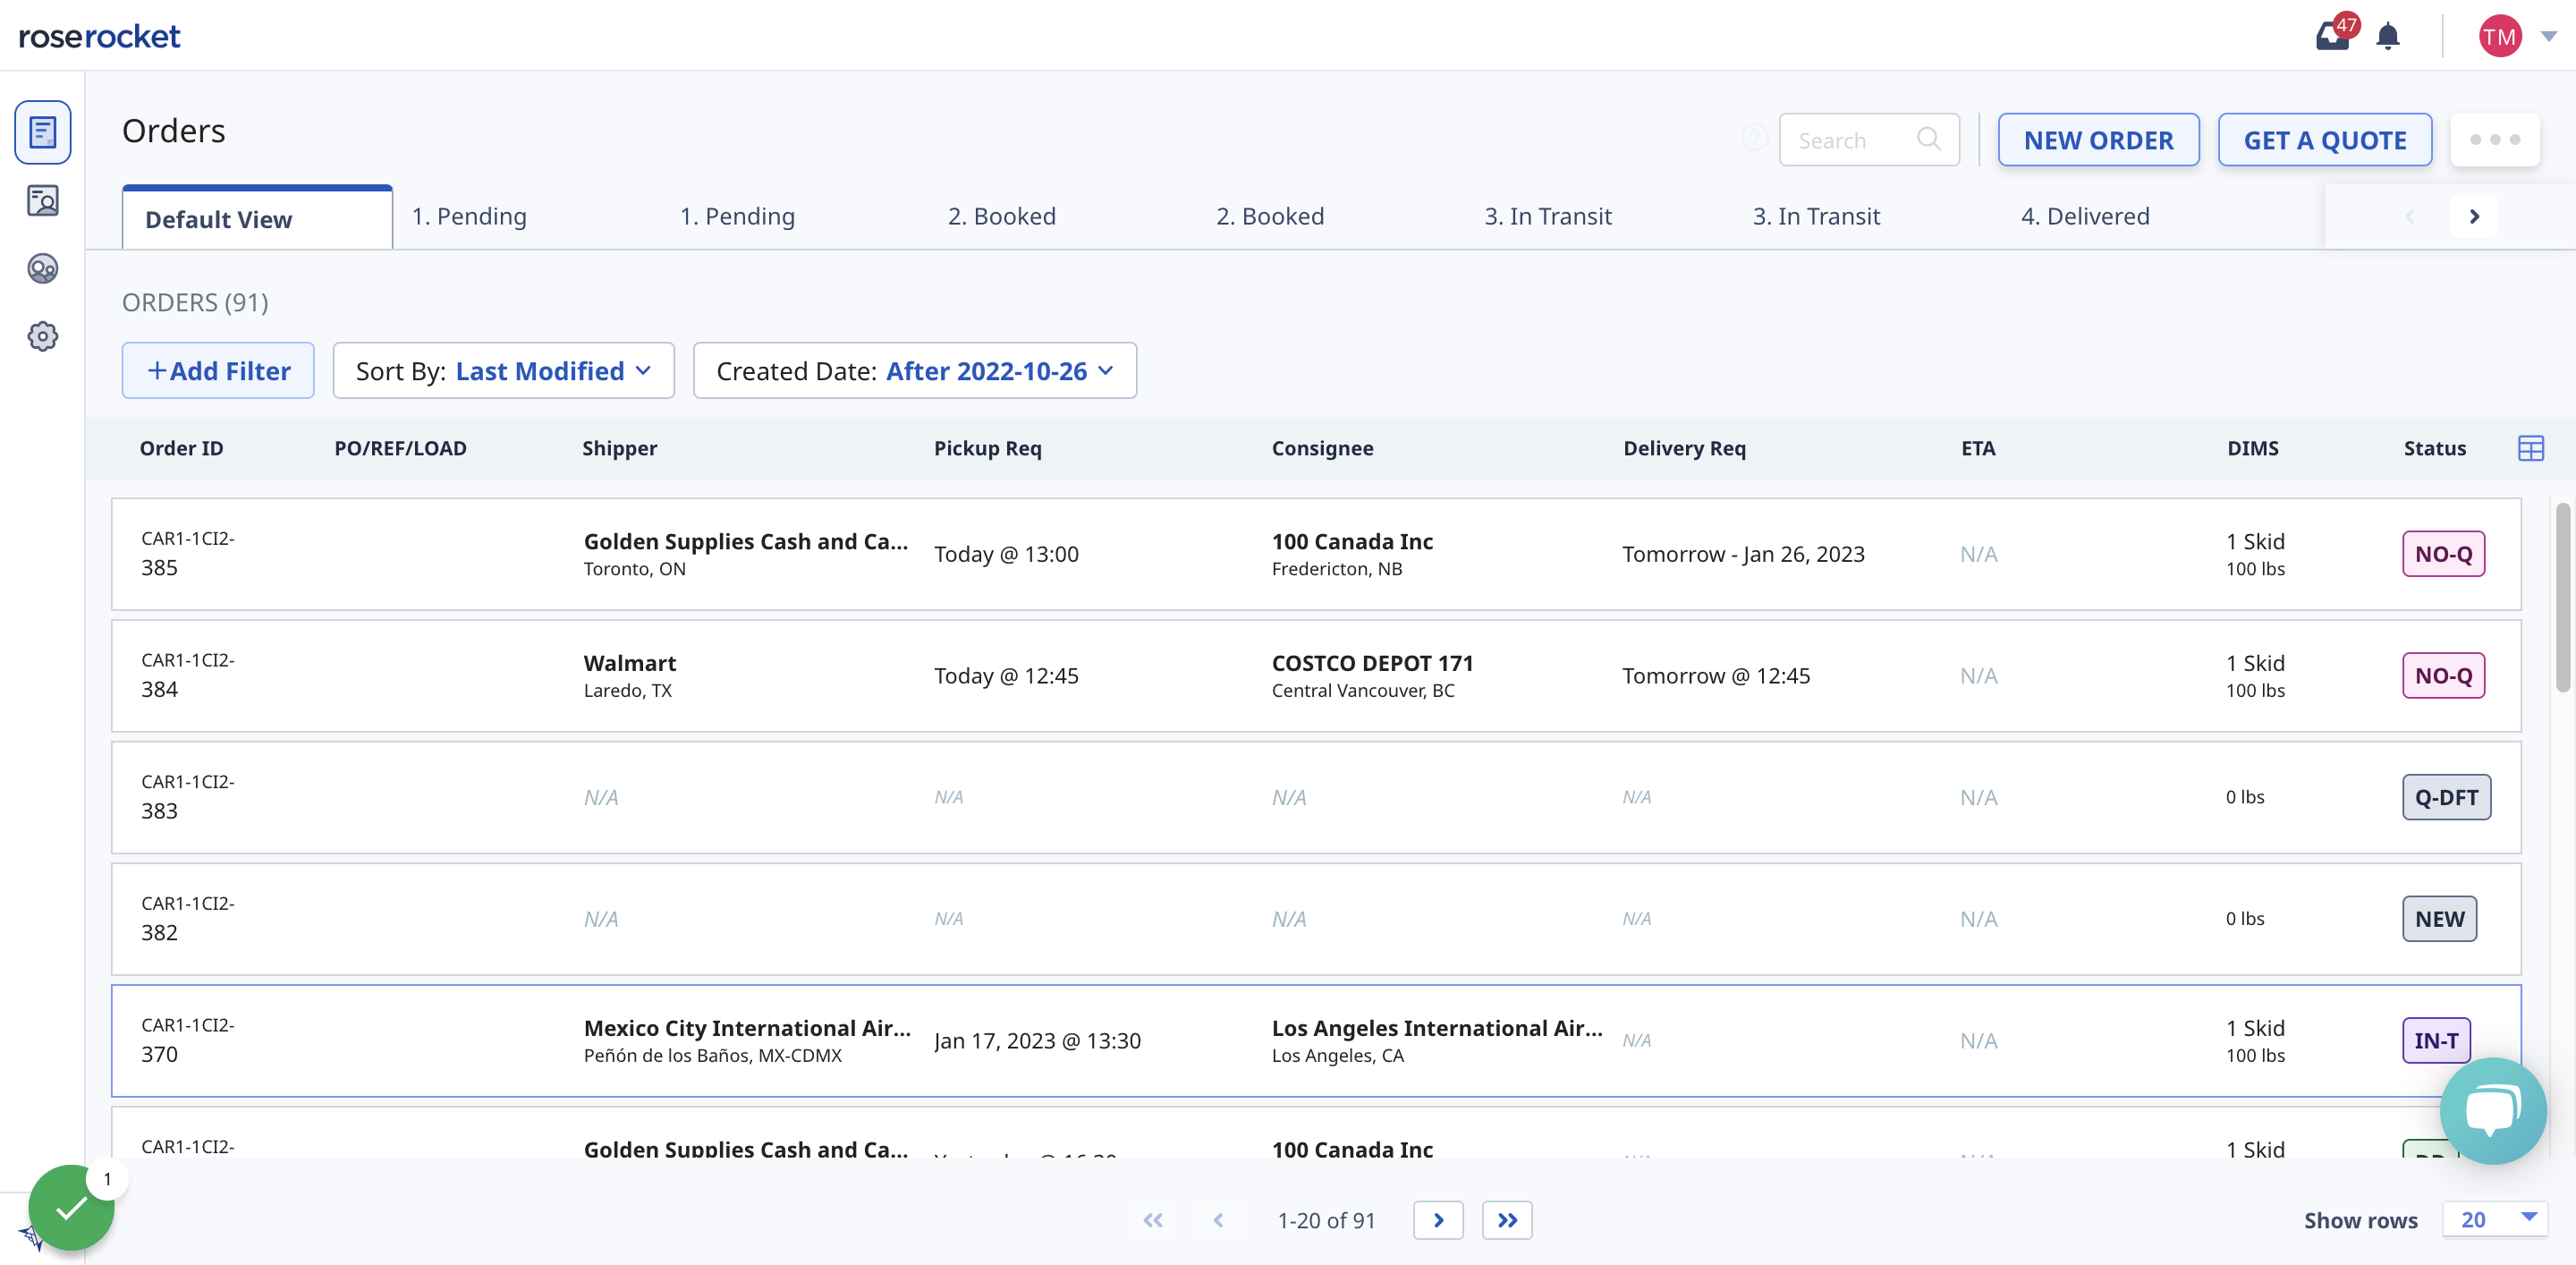The height and width of the screenshot is (1265, 2576).
Task: Click the Add Filter button
Action: click(x=218, y=371)
